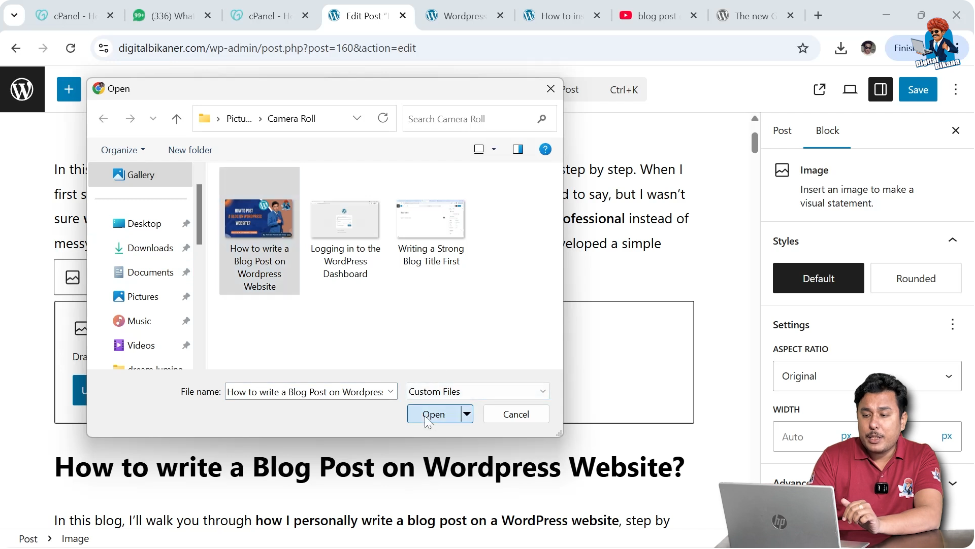Screen dimensions: 975x549
Task: Close the settings sidebar with X
Action: (956, 131)
